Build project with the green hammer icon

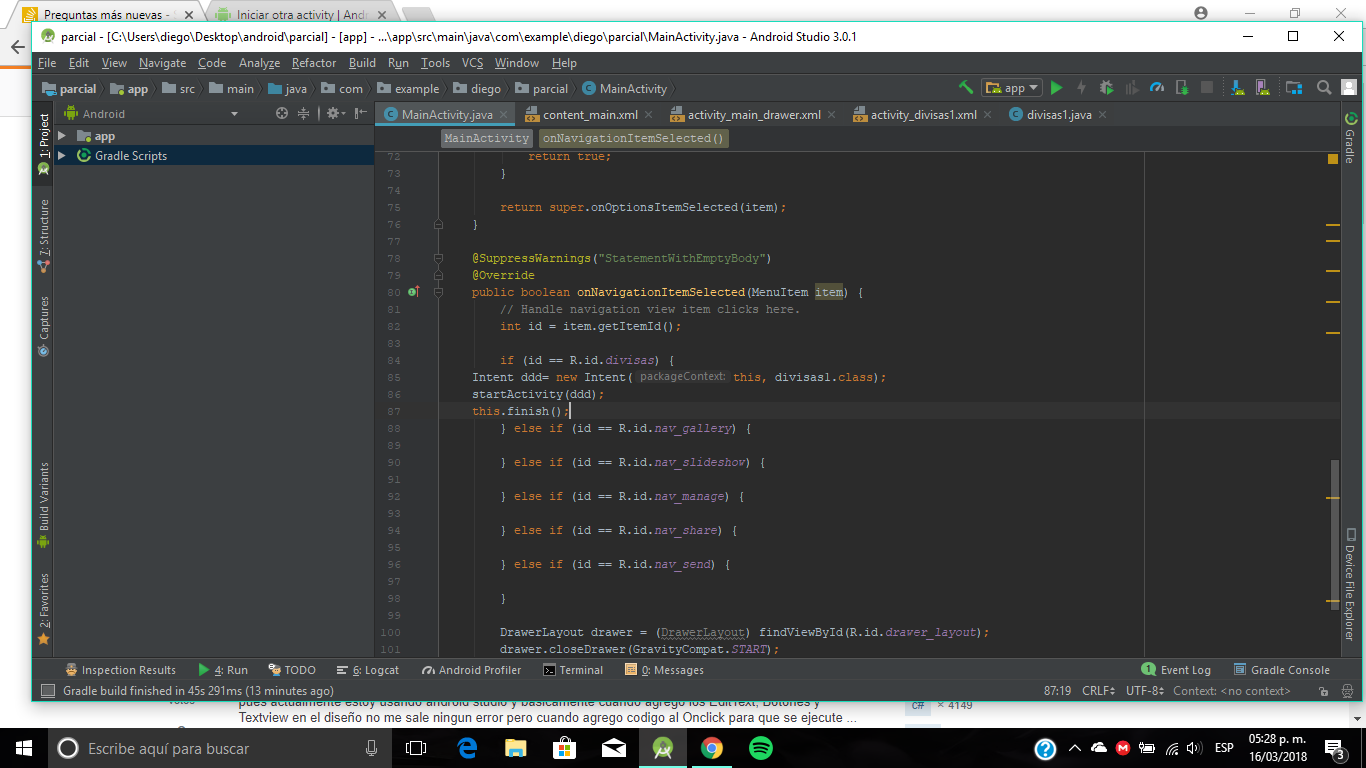(965, 88)
